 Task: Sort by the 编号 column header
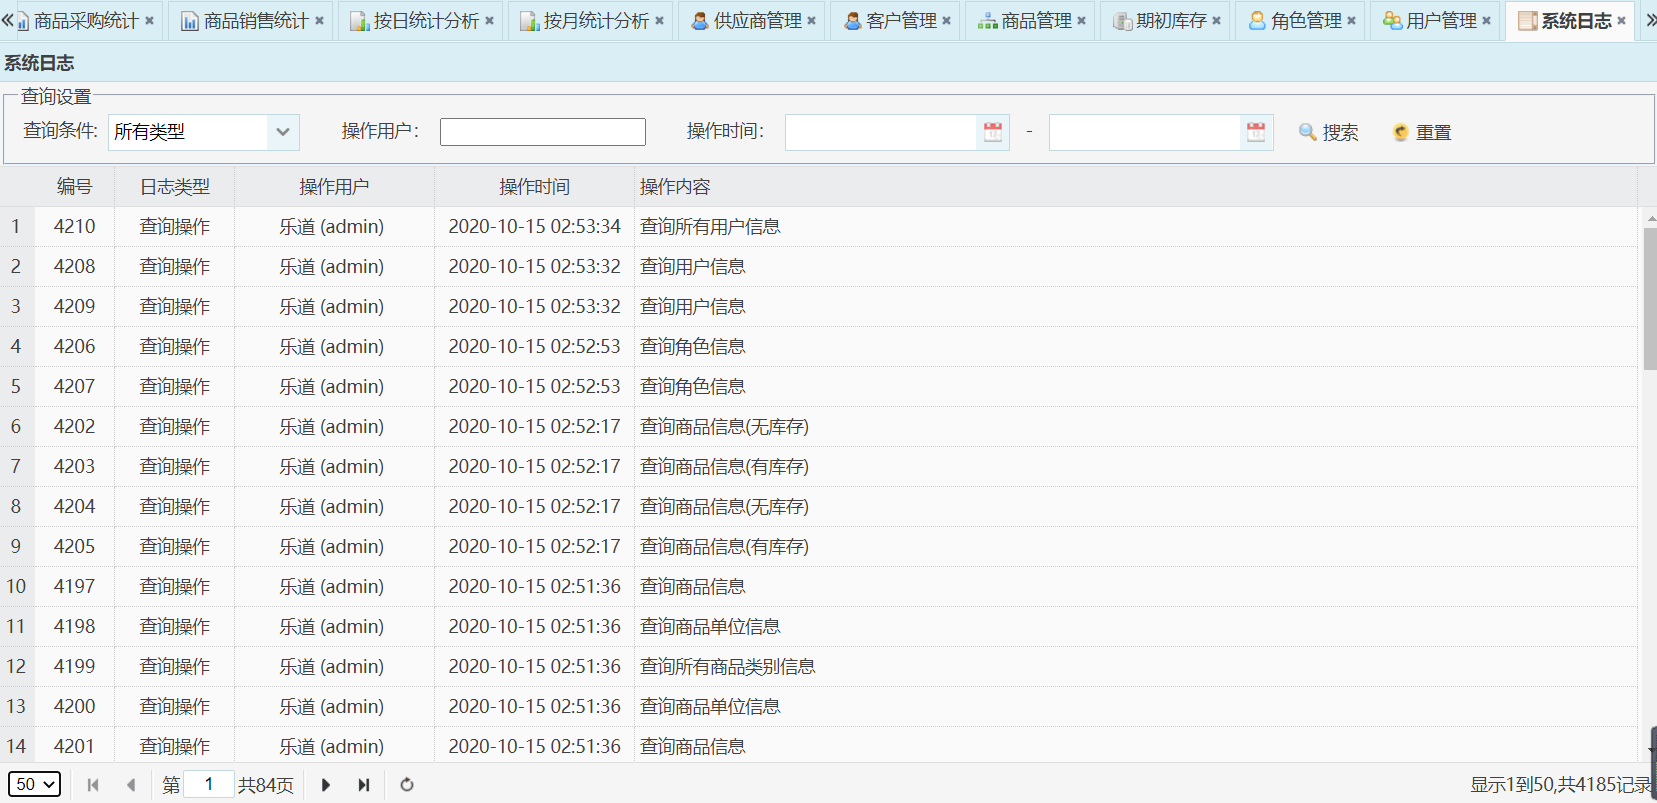click(75, 187)
